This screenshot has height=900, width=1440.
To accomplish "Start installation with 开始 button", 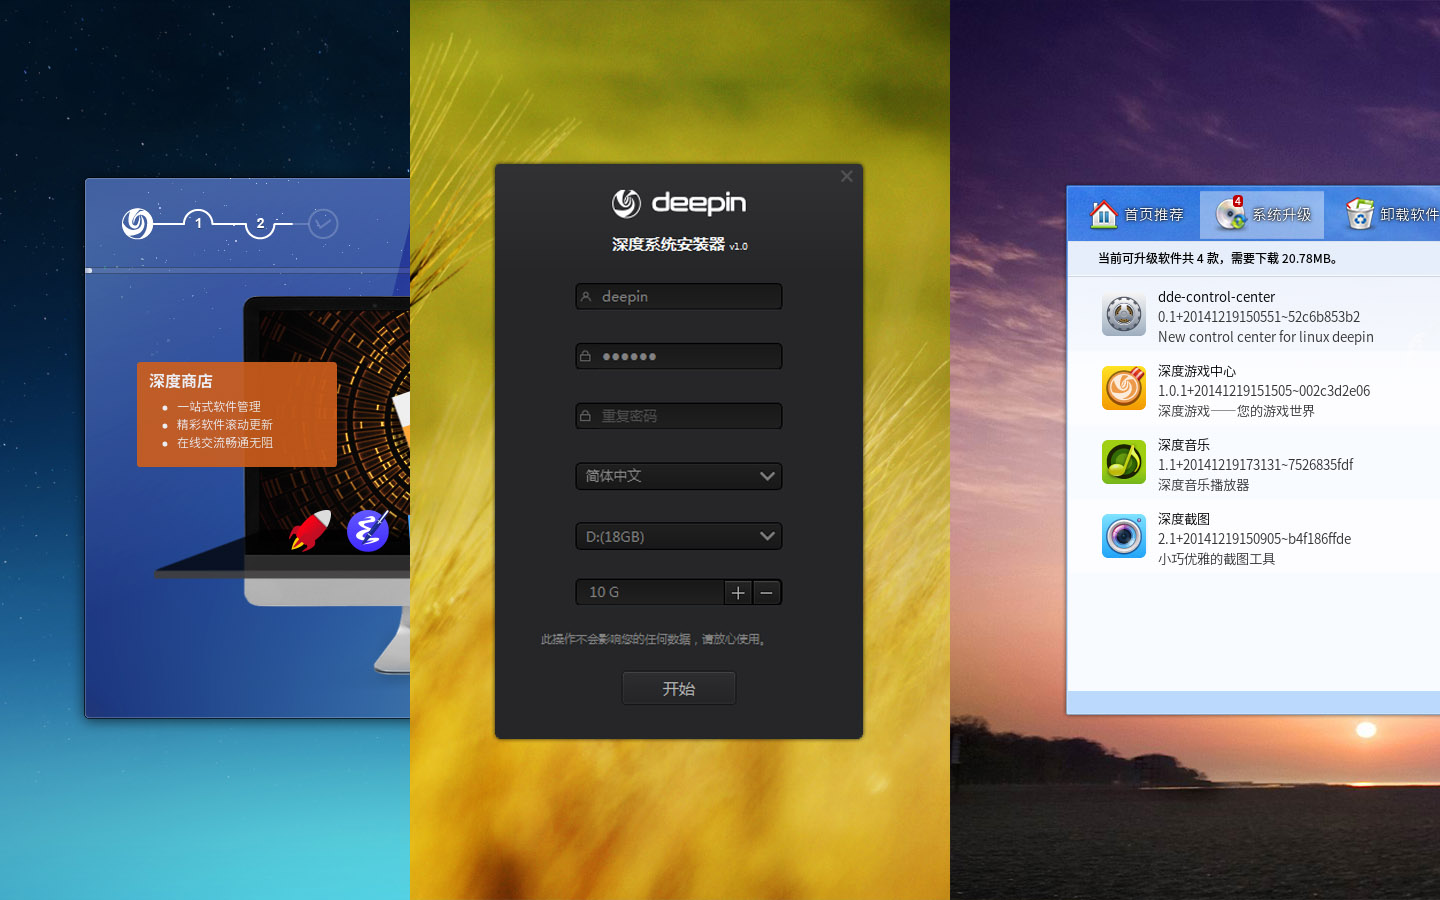I will pos(679,688).
